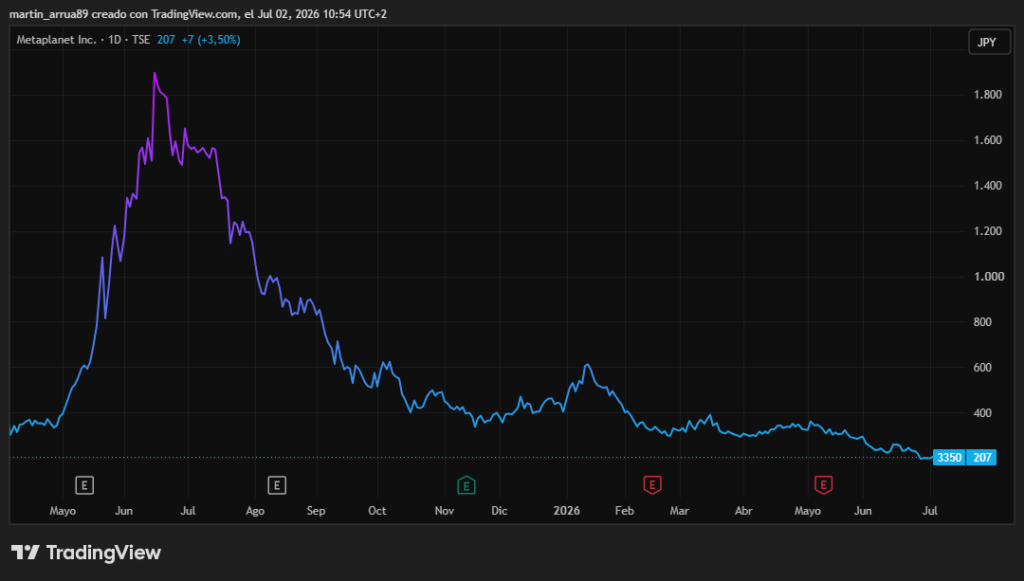Click the Abr label on time axis
This screenshot has width=1024, height=581.
coord(744,510)
